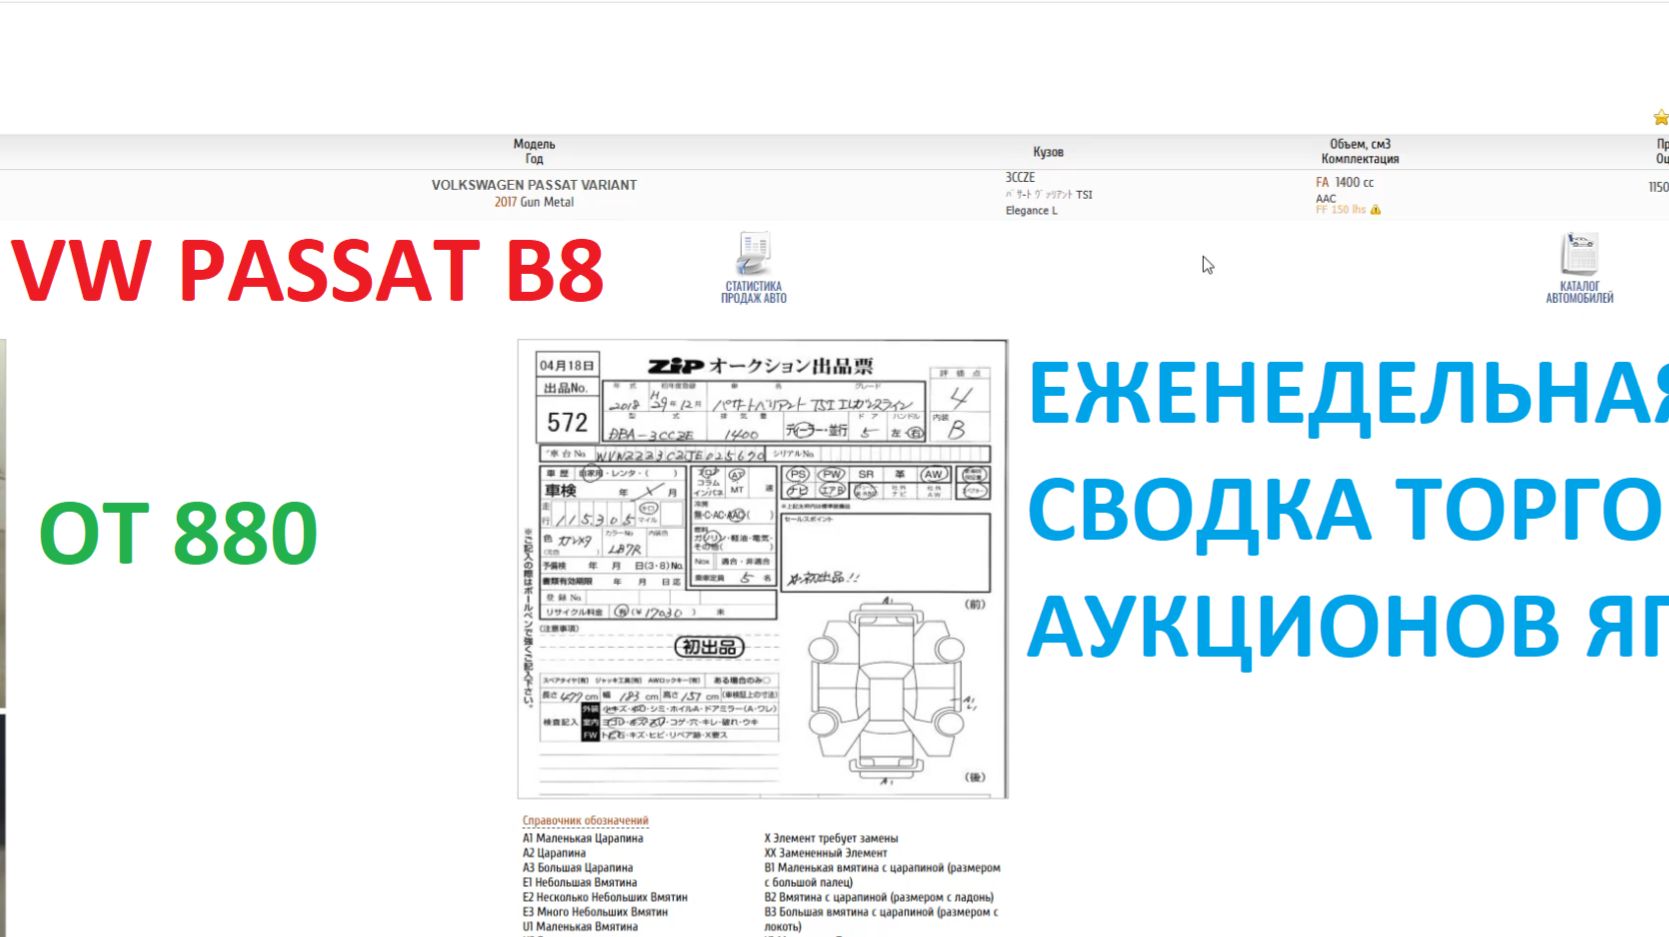Click the warning triangle next to FF 150
The image size is (1669, 937).
click(x=1378, y=210)
